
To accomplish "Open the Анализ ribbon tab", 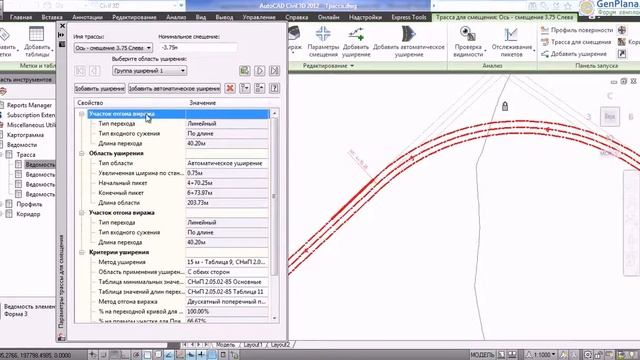I will [x=176, y=17].
